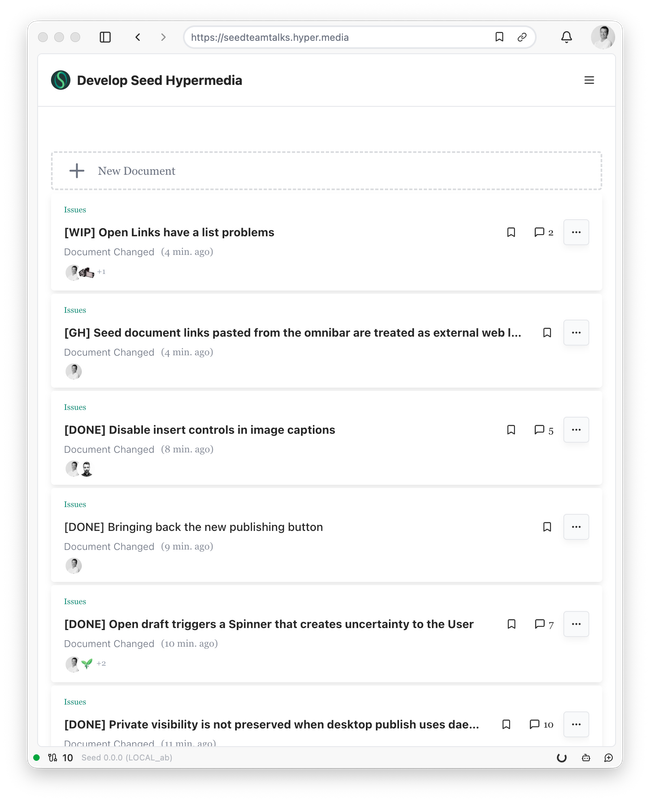Open the assistant robot icon in status bar
This screenshot has width=650, height=802.
tap(586, 758)
